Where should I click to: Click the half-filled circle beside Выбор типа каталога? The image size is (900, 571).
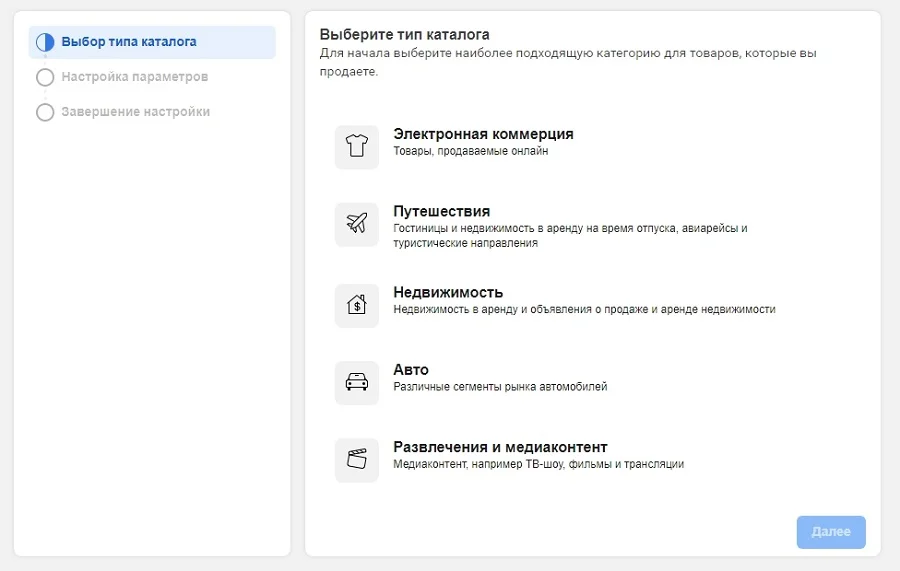(45, 42)
